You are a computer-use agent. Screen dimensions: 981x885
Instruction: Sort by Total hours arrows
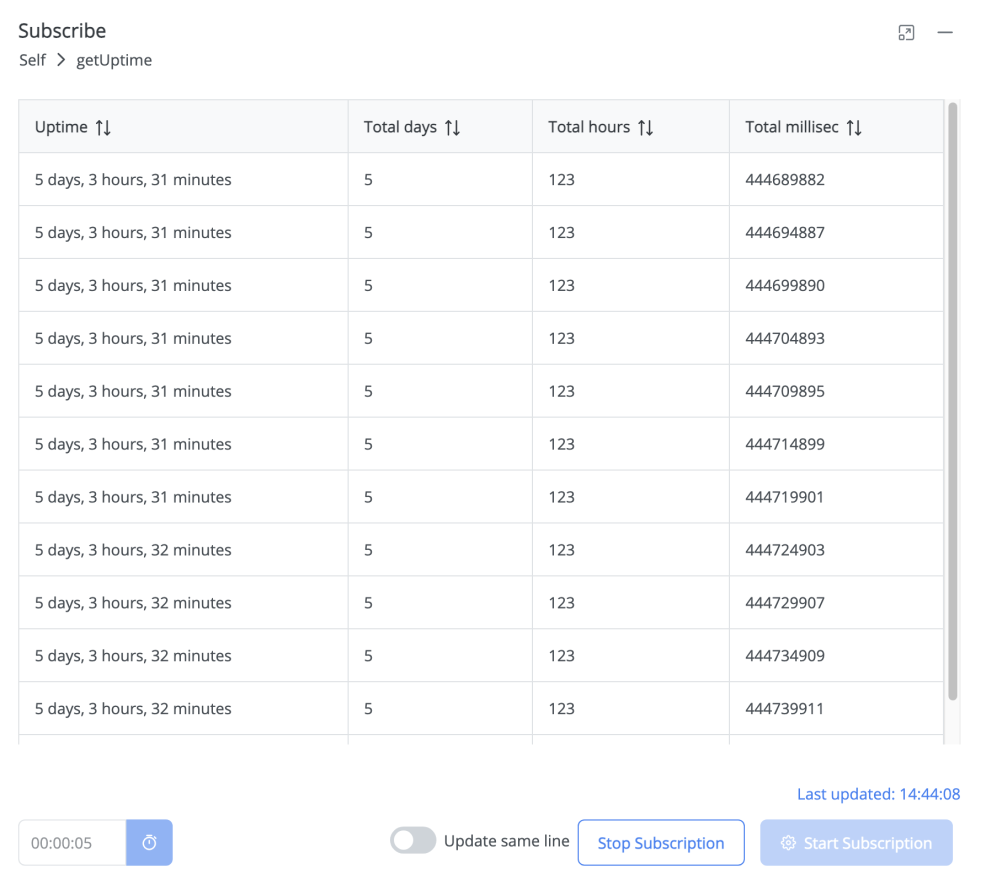645,127
